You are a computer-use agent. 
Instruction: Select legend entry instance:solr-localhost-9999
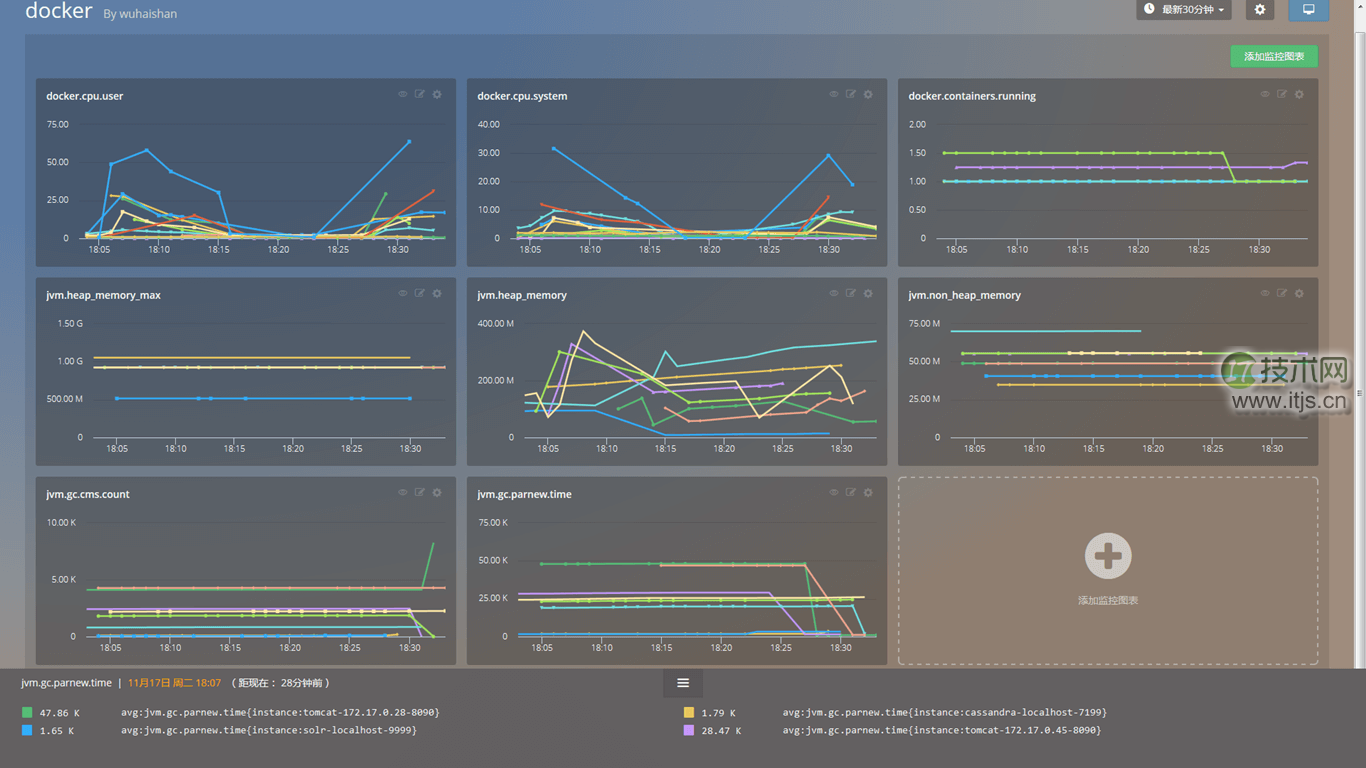tap(269, 731)
